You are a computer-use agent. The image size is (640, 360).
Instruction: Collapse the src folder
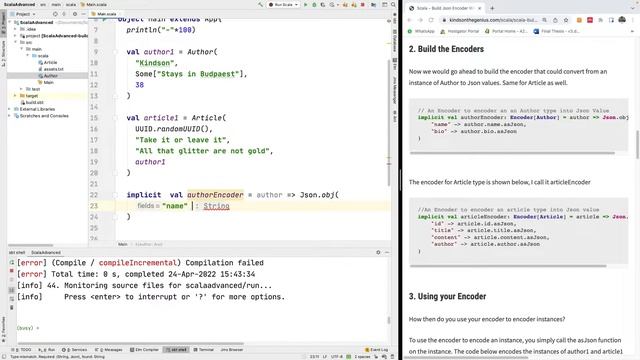16,42
